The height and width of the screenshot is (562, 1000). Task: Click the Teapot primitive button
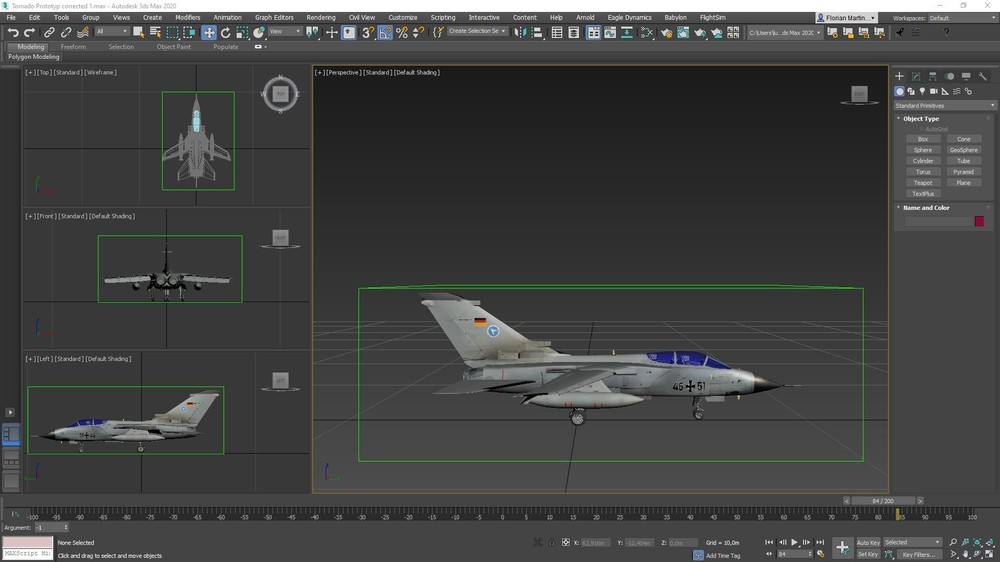pyautogui.click(x=923, y=183)
